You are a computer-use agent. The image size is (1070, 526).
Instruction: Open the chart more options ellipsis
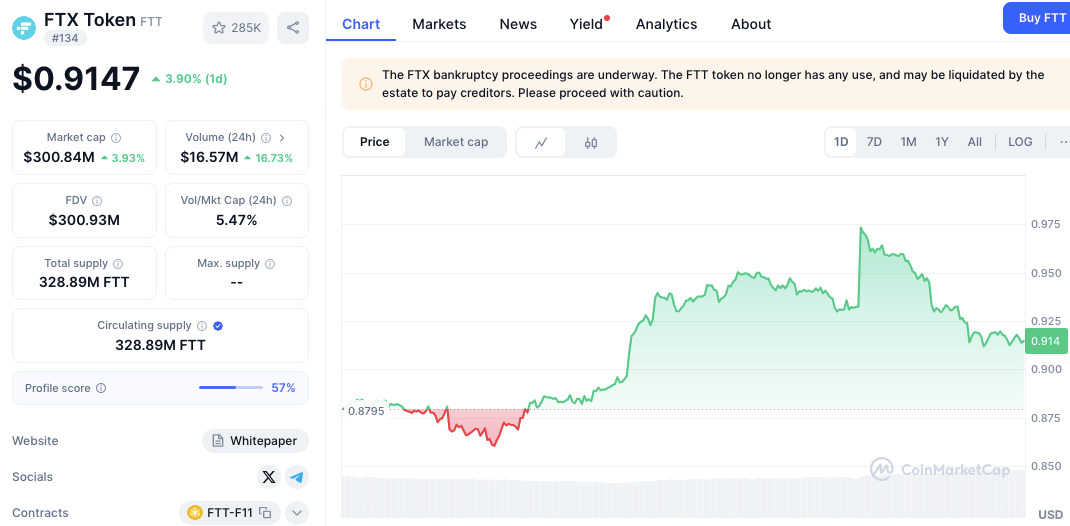tap(1063, 142)
